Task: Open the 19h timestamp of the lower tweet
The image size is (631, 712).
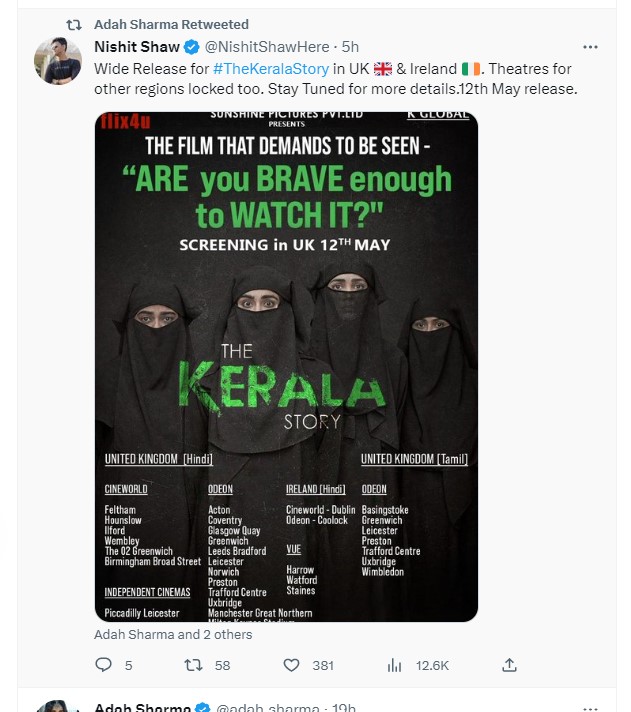Action: 343,708
